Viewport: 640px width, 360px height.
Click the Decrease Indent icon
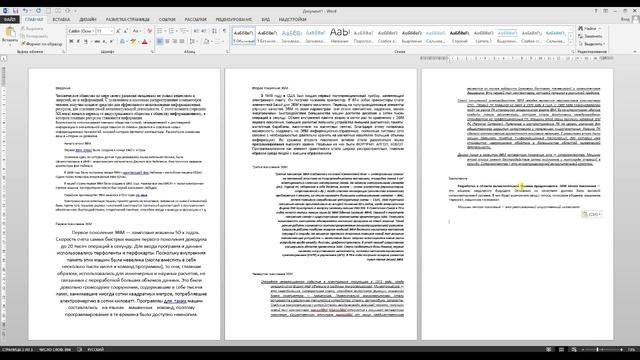tap(196, 31)
